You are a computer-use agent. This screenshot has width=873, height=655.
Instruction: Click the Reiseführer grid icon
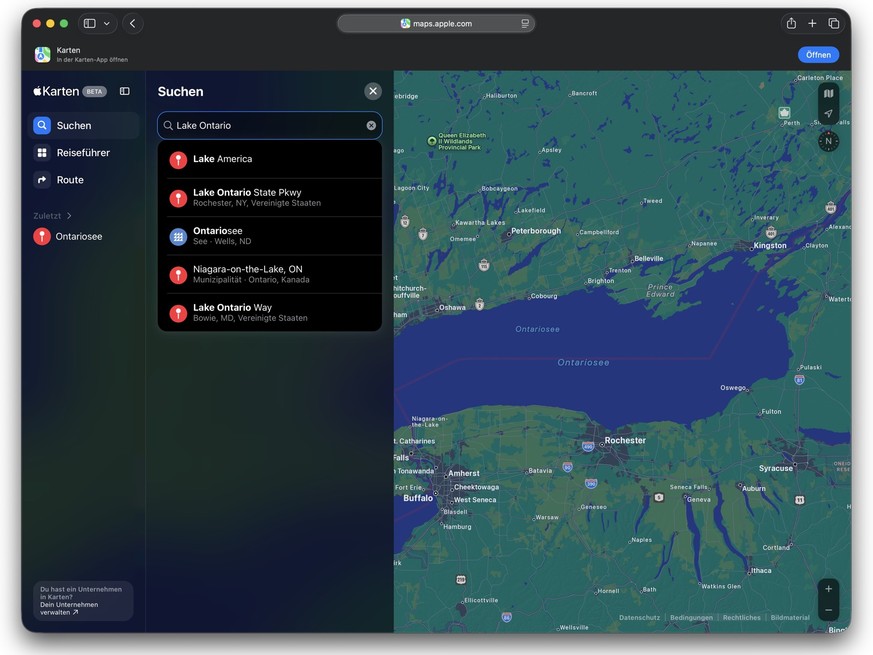pyautogui.click(x=42, y=153)
